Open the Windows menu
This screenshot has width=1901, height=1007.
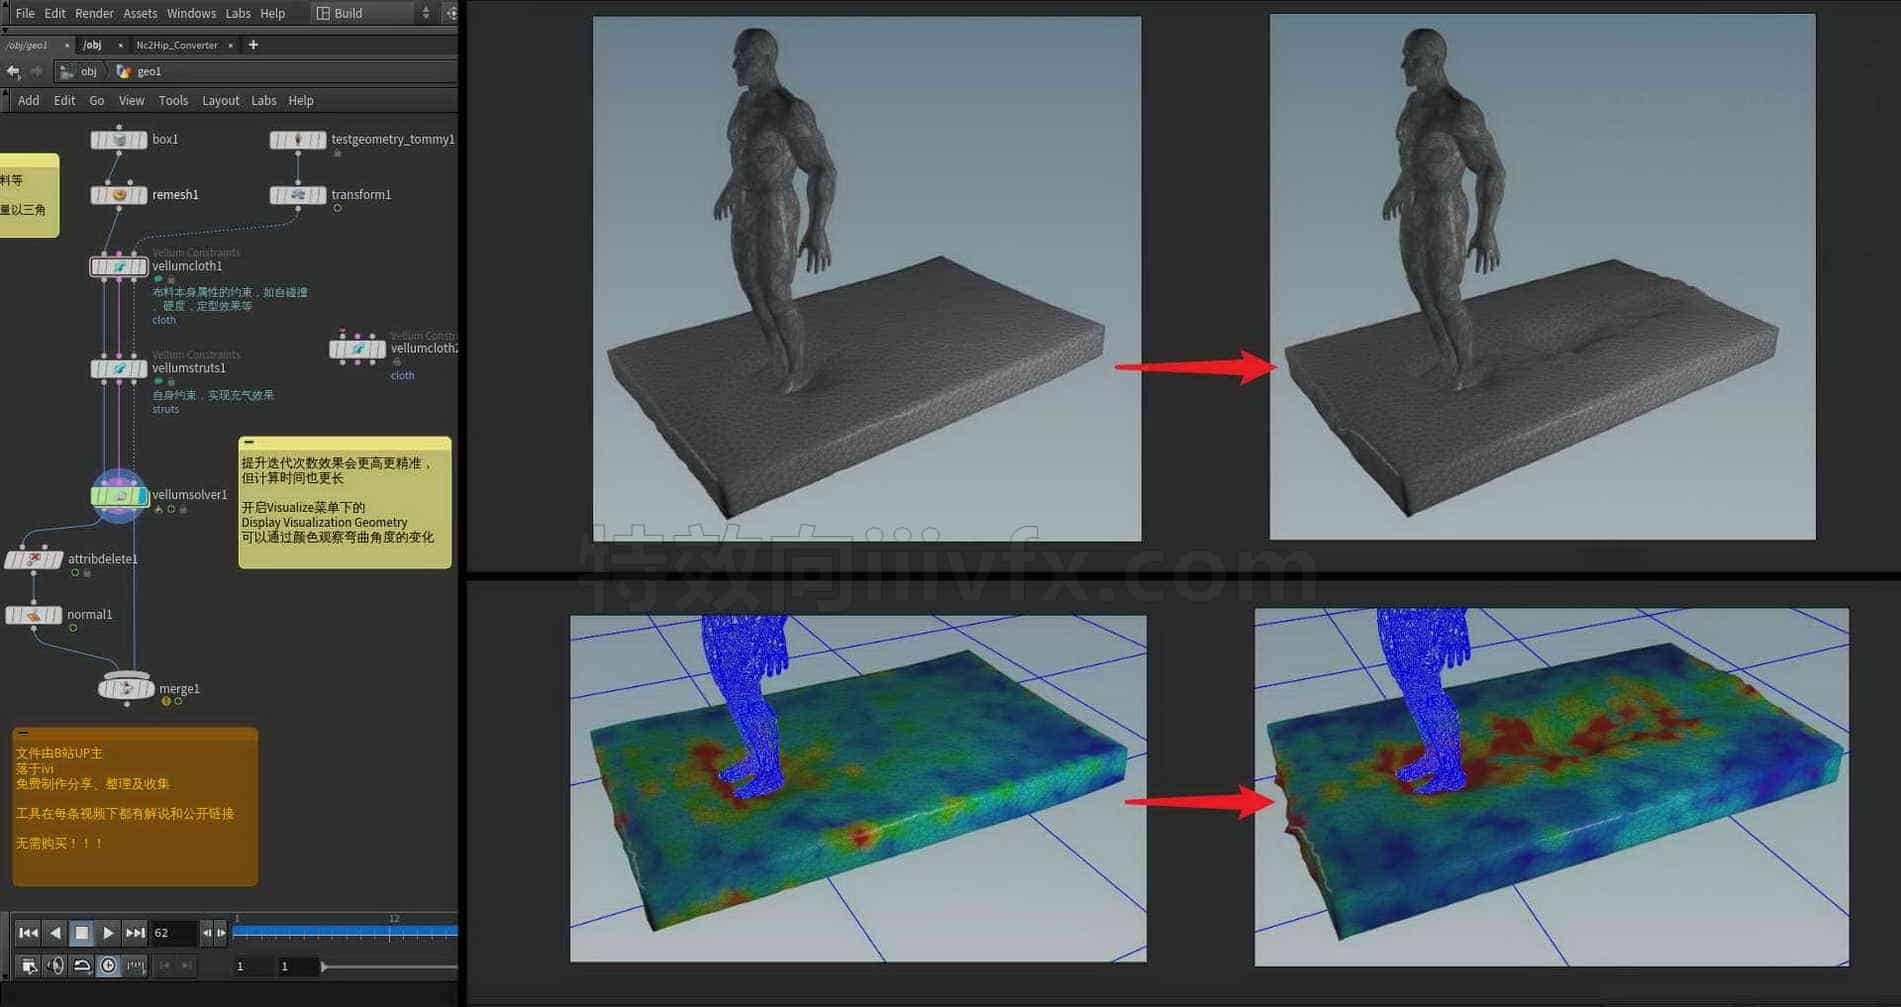click(x=191, y=13)
